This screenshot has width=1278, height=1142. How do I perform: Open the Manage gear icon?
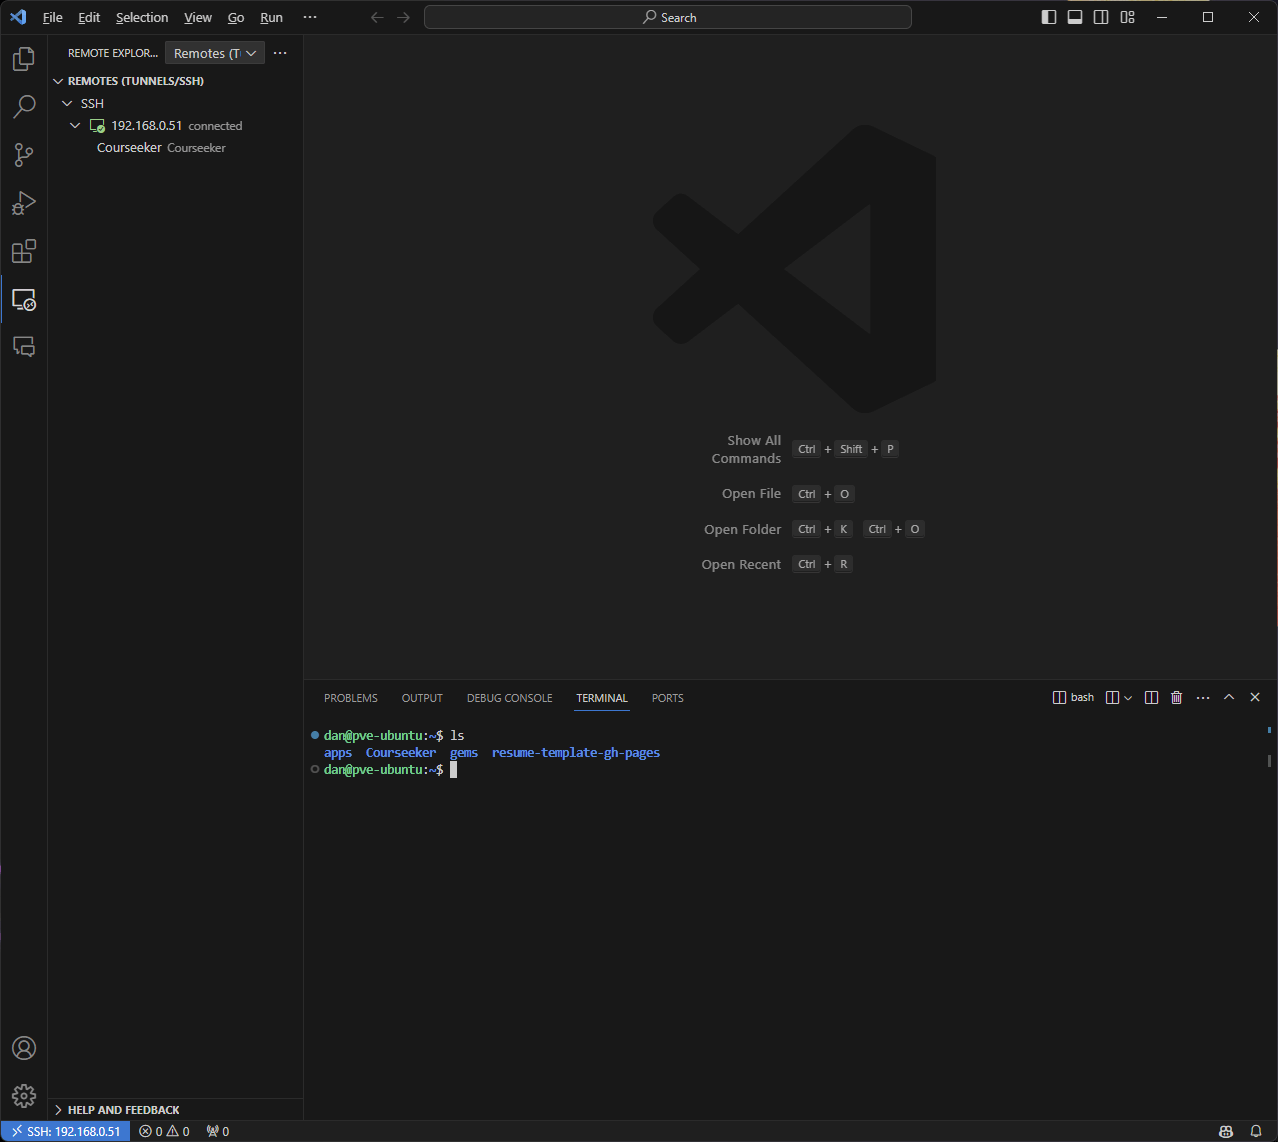[x=24, y=1096]
